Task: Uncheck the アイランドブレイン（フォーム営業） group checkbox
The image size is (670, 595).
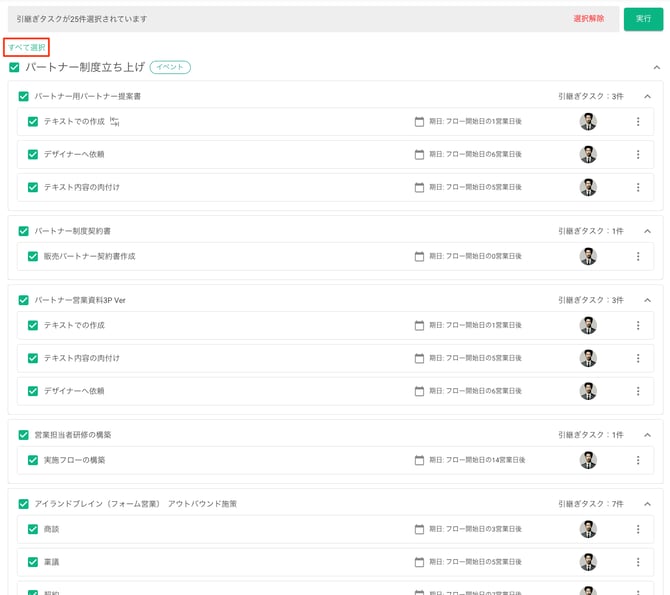Action: pyautogui.click(x=24, y=504)
